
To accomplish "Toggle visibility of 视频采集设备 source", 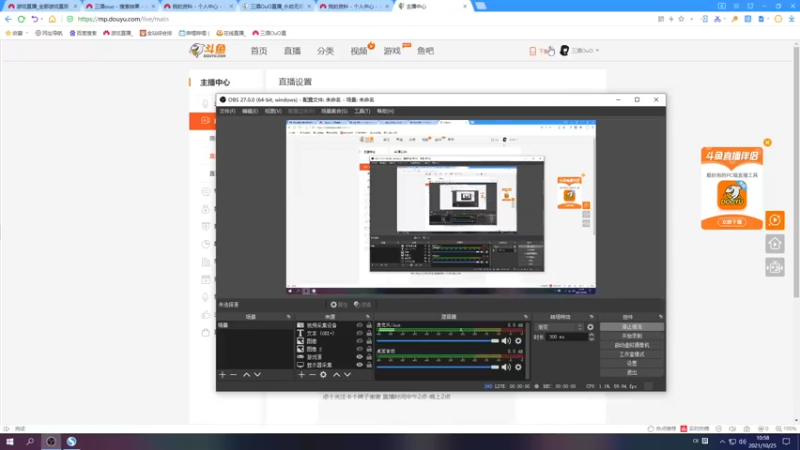I will click(x=359, y=325).
